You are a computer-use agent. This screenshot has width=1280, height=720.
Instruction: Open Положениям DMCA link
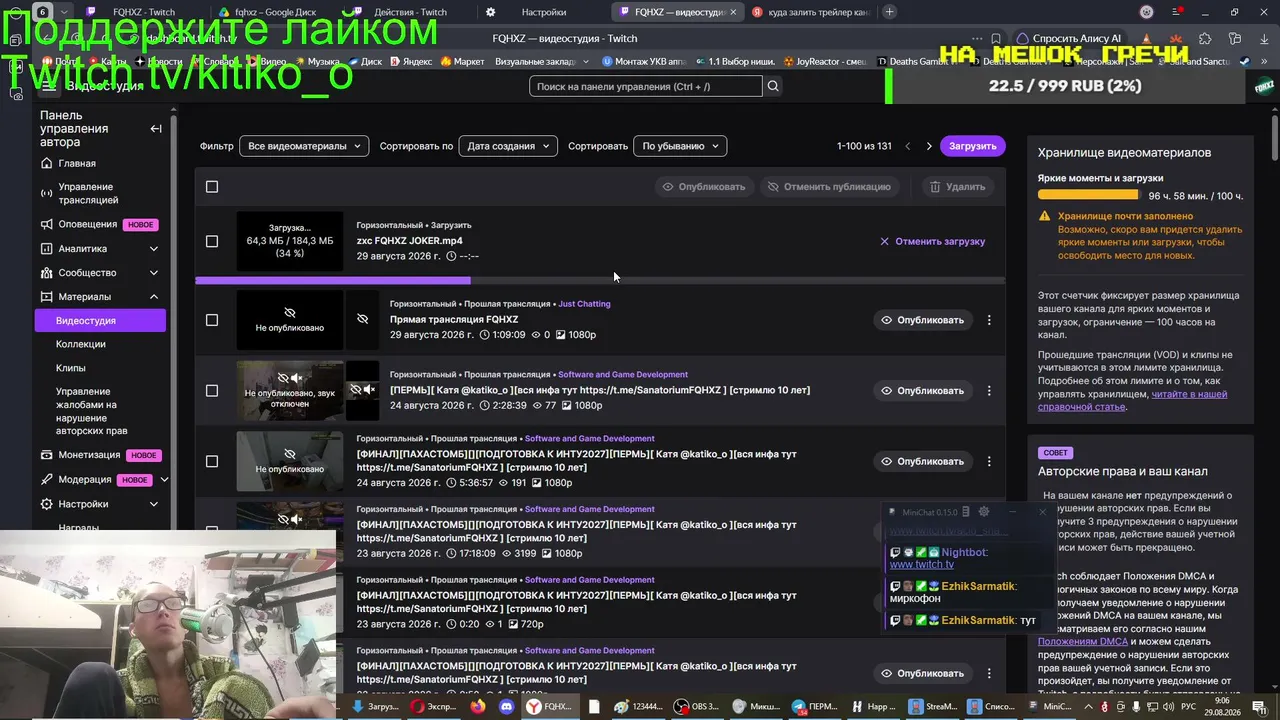point(1083,641)
